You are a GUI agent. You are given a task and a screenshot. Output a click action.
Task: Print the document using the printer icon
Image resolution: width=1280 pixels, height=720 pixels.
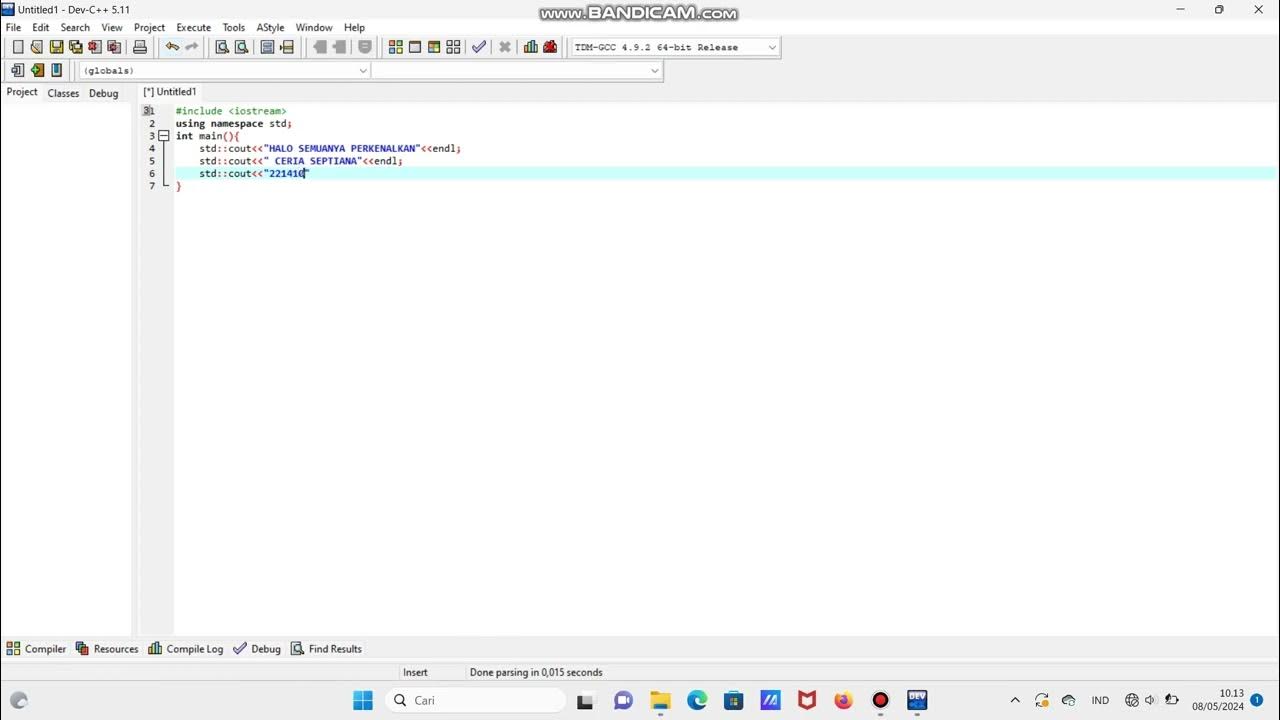[x=140, y=47]
